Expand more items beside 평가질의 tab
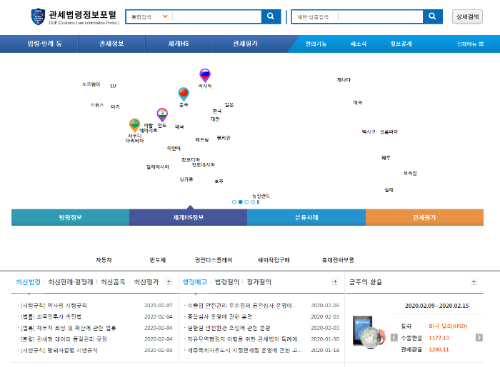This screenshot has height=367, width=500. coord(335,282)
